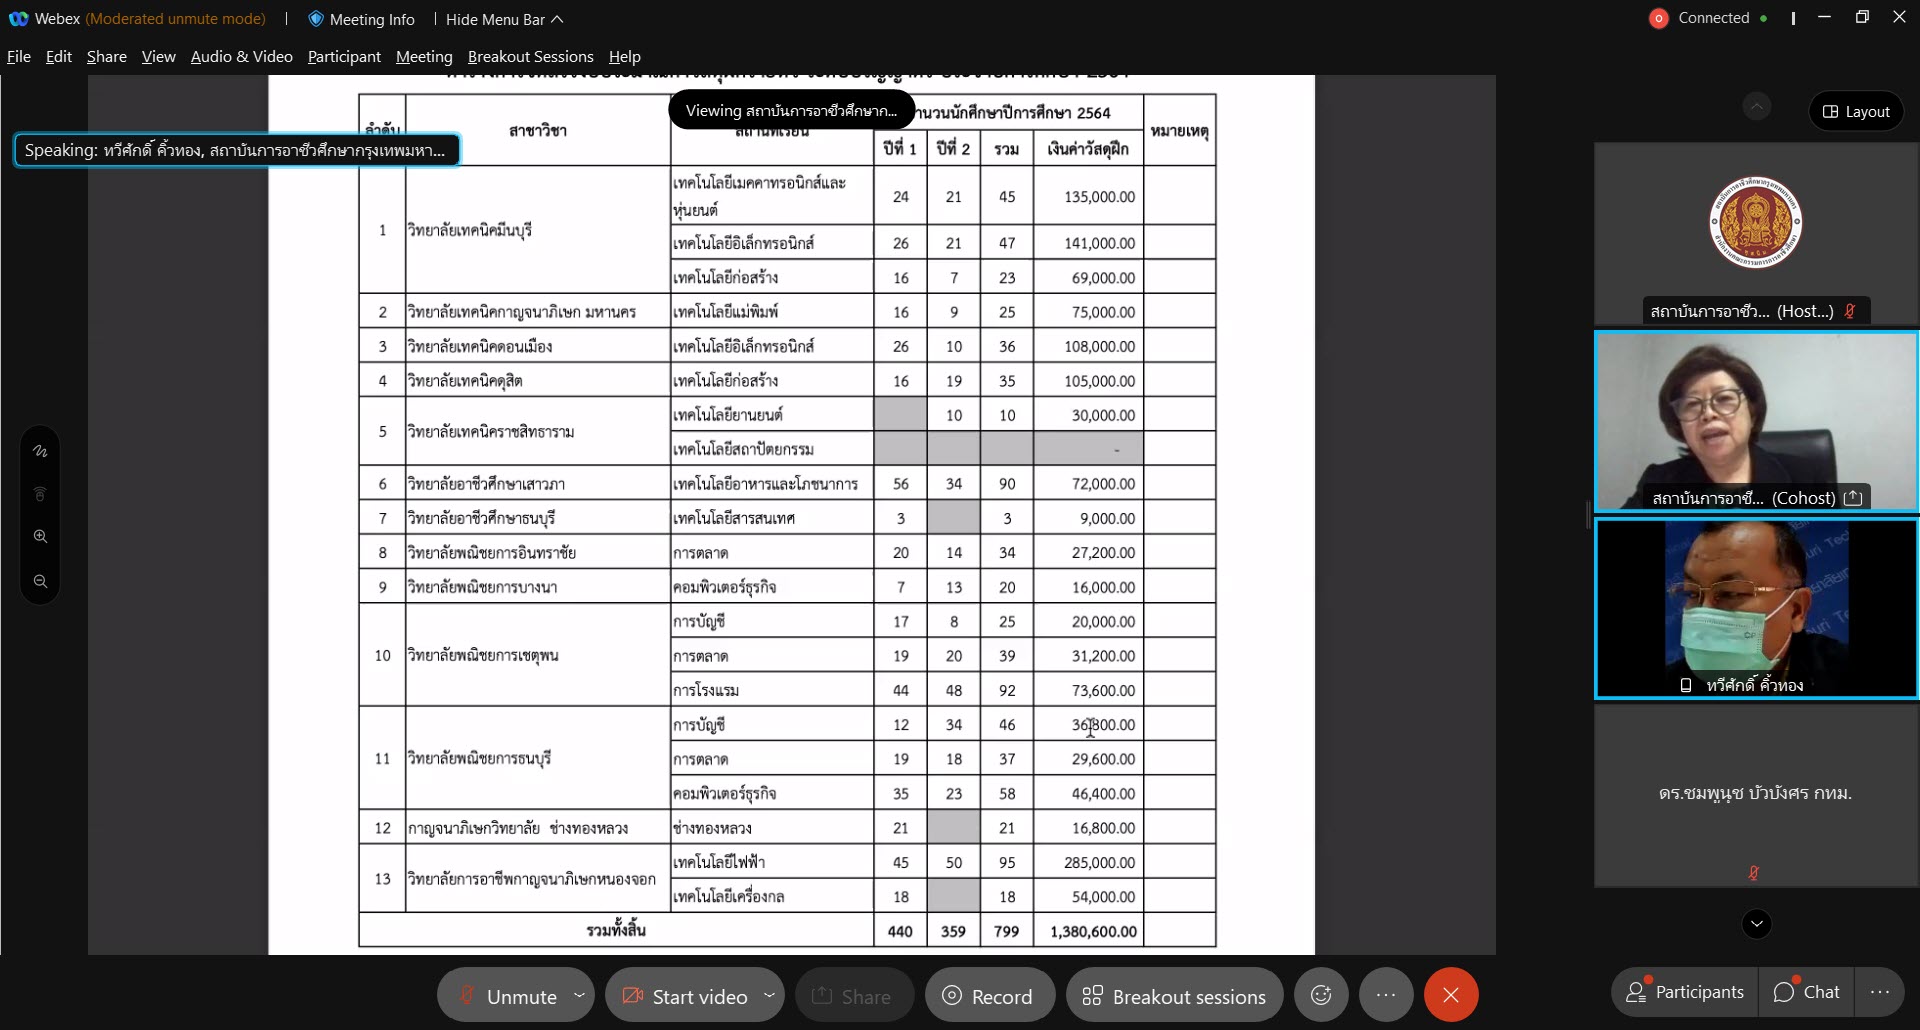Viewport: 1920px width, 1030px height.
Task: Click the Speaking: ทวีศักดิ์ คิ้วทอง indicator
Action: coord(237,150)
